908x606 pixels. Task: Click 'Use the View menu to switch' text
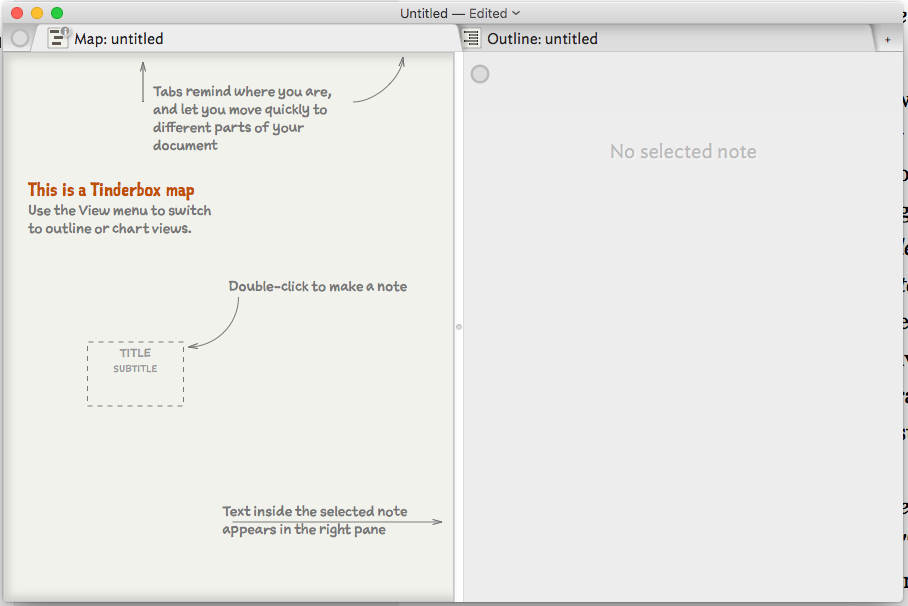[119, 219]
